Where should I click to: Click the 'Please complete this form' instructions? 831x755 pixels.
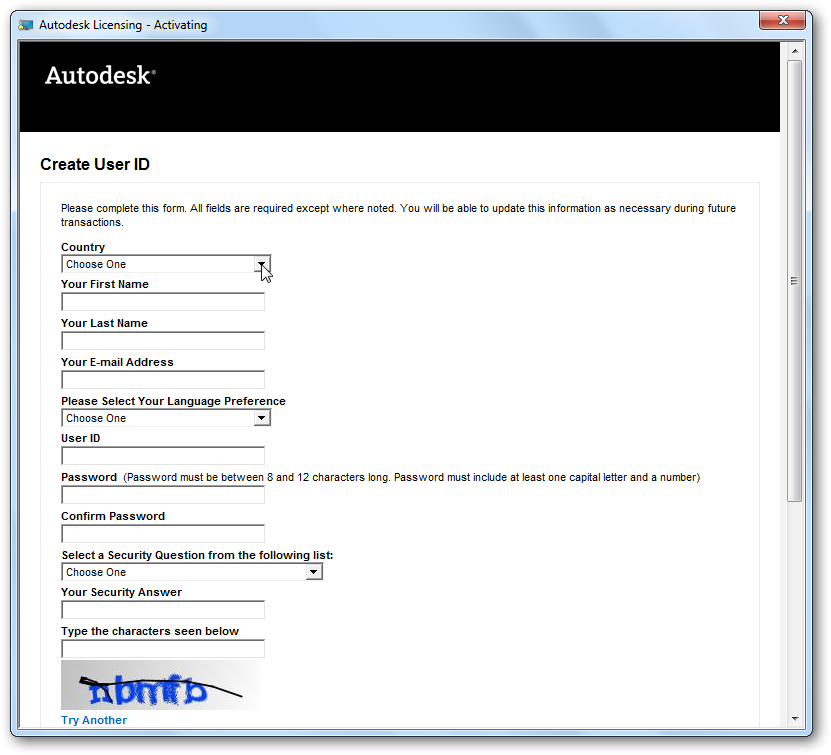point(398,215)
